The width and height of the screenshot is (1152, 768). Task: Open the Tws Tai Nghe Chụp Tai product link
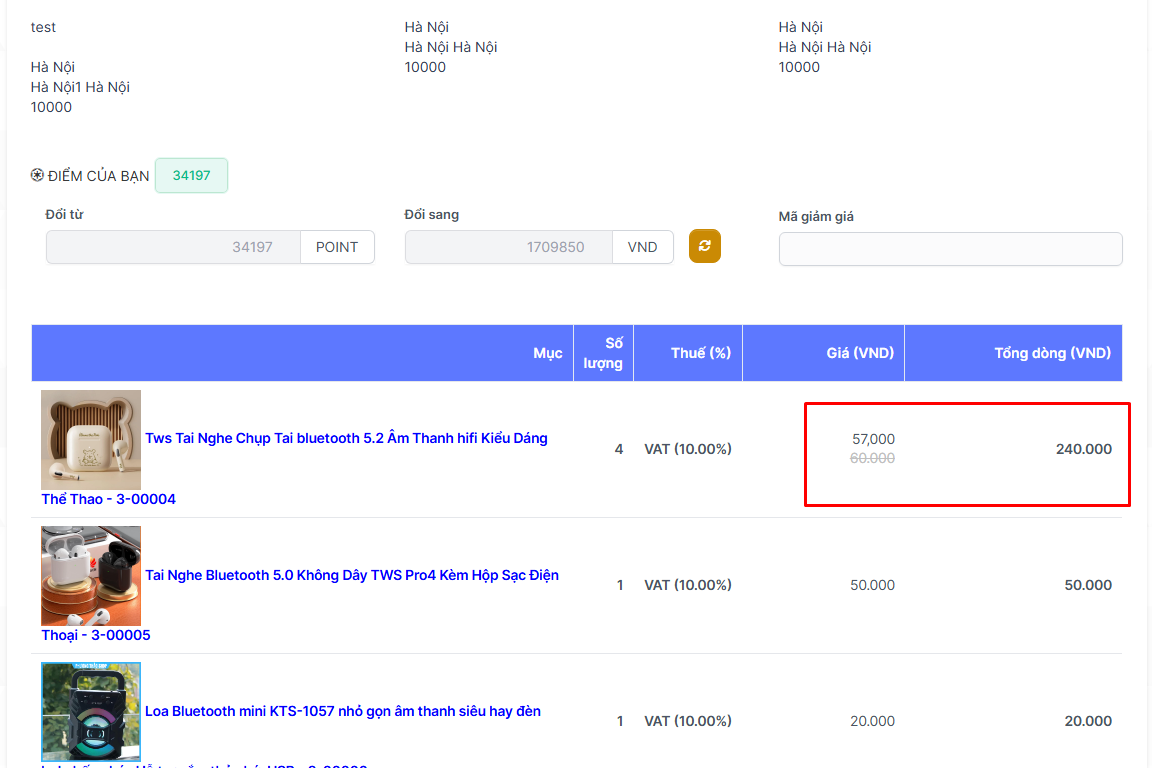(x=346, y=438)
